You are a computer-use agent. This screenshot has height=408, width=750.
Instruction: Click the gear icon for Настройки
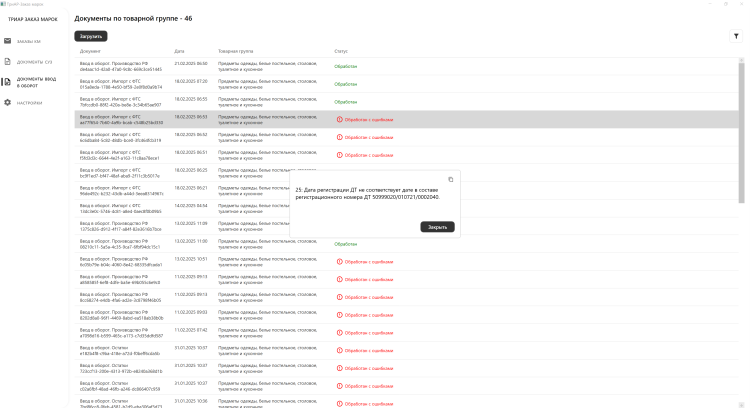point(8,102)
